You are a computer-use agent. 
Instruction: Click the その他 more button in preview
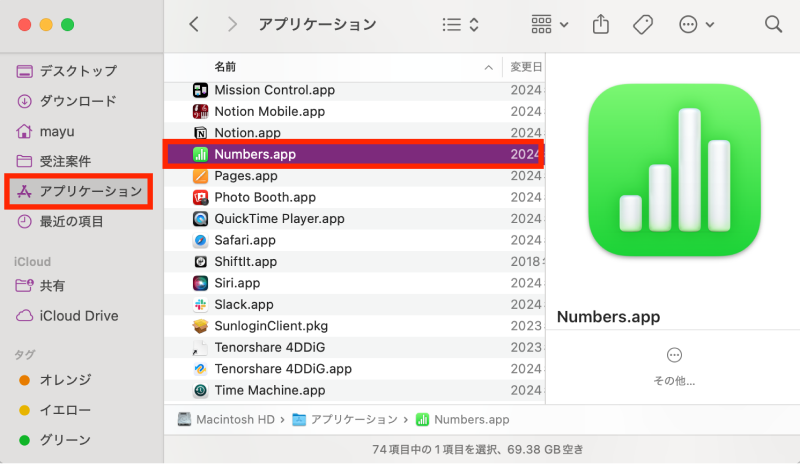(x=674, y=367)
